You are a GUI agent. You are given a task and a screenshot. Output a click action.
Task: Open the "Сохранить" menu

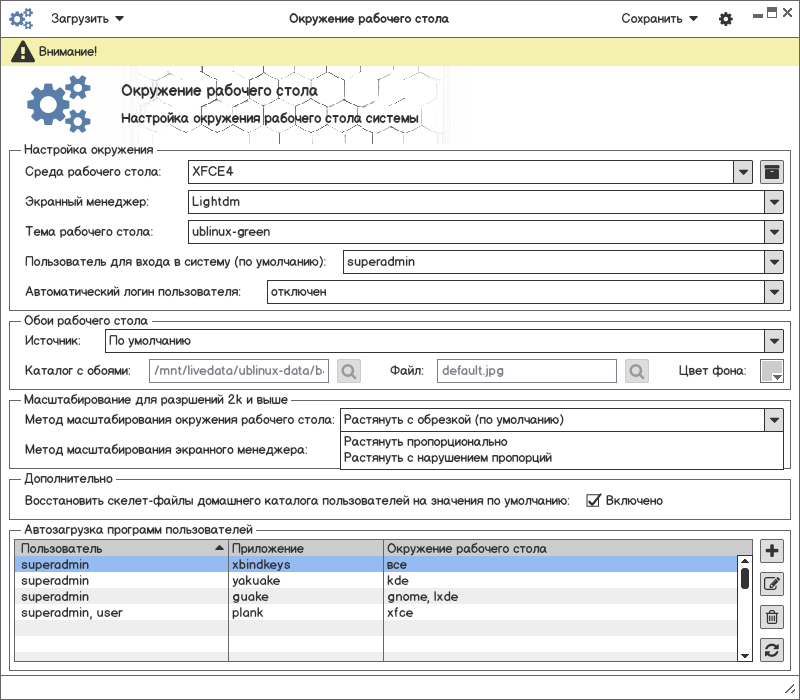659,18
